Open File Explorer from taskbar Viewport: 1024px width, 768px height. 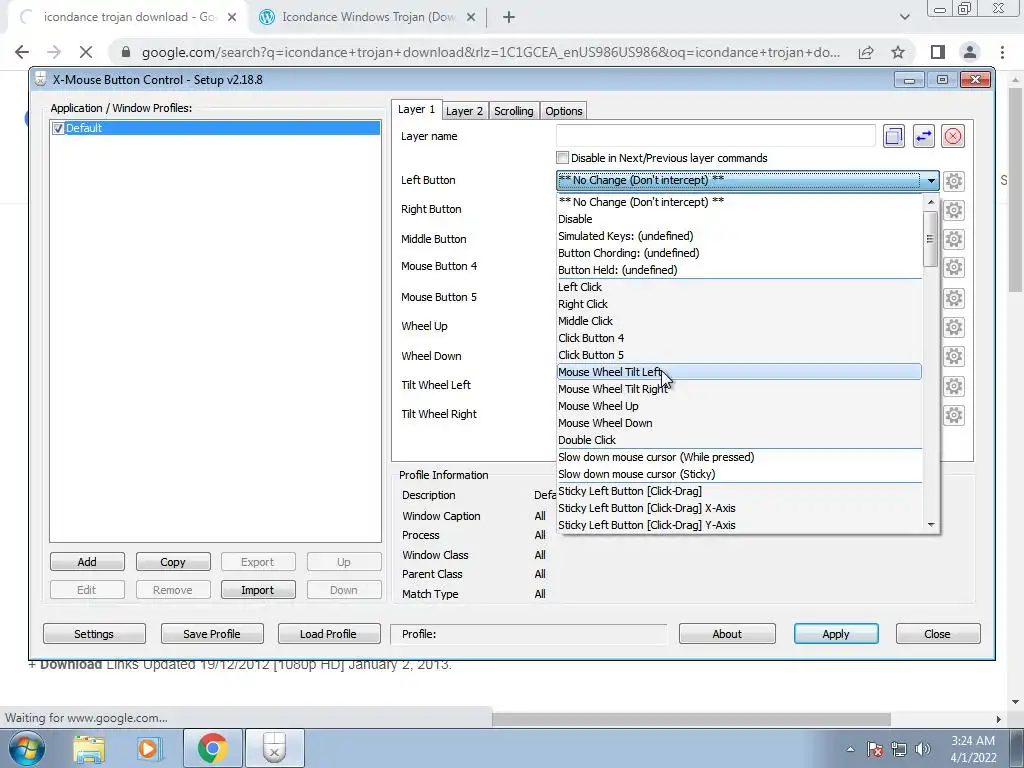(x=89, y=748)
